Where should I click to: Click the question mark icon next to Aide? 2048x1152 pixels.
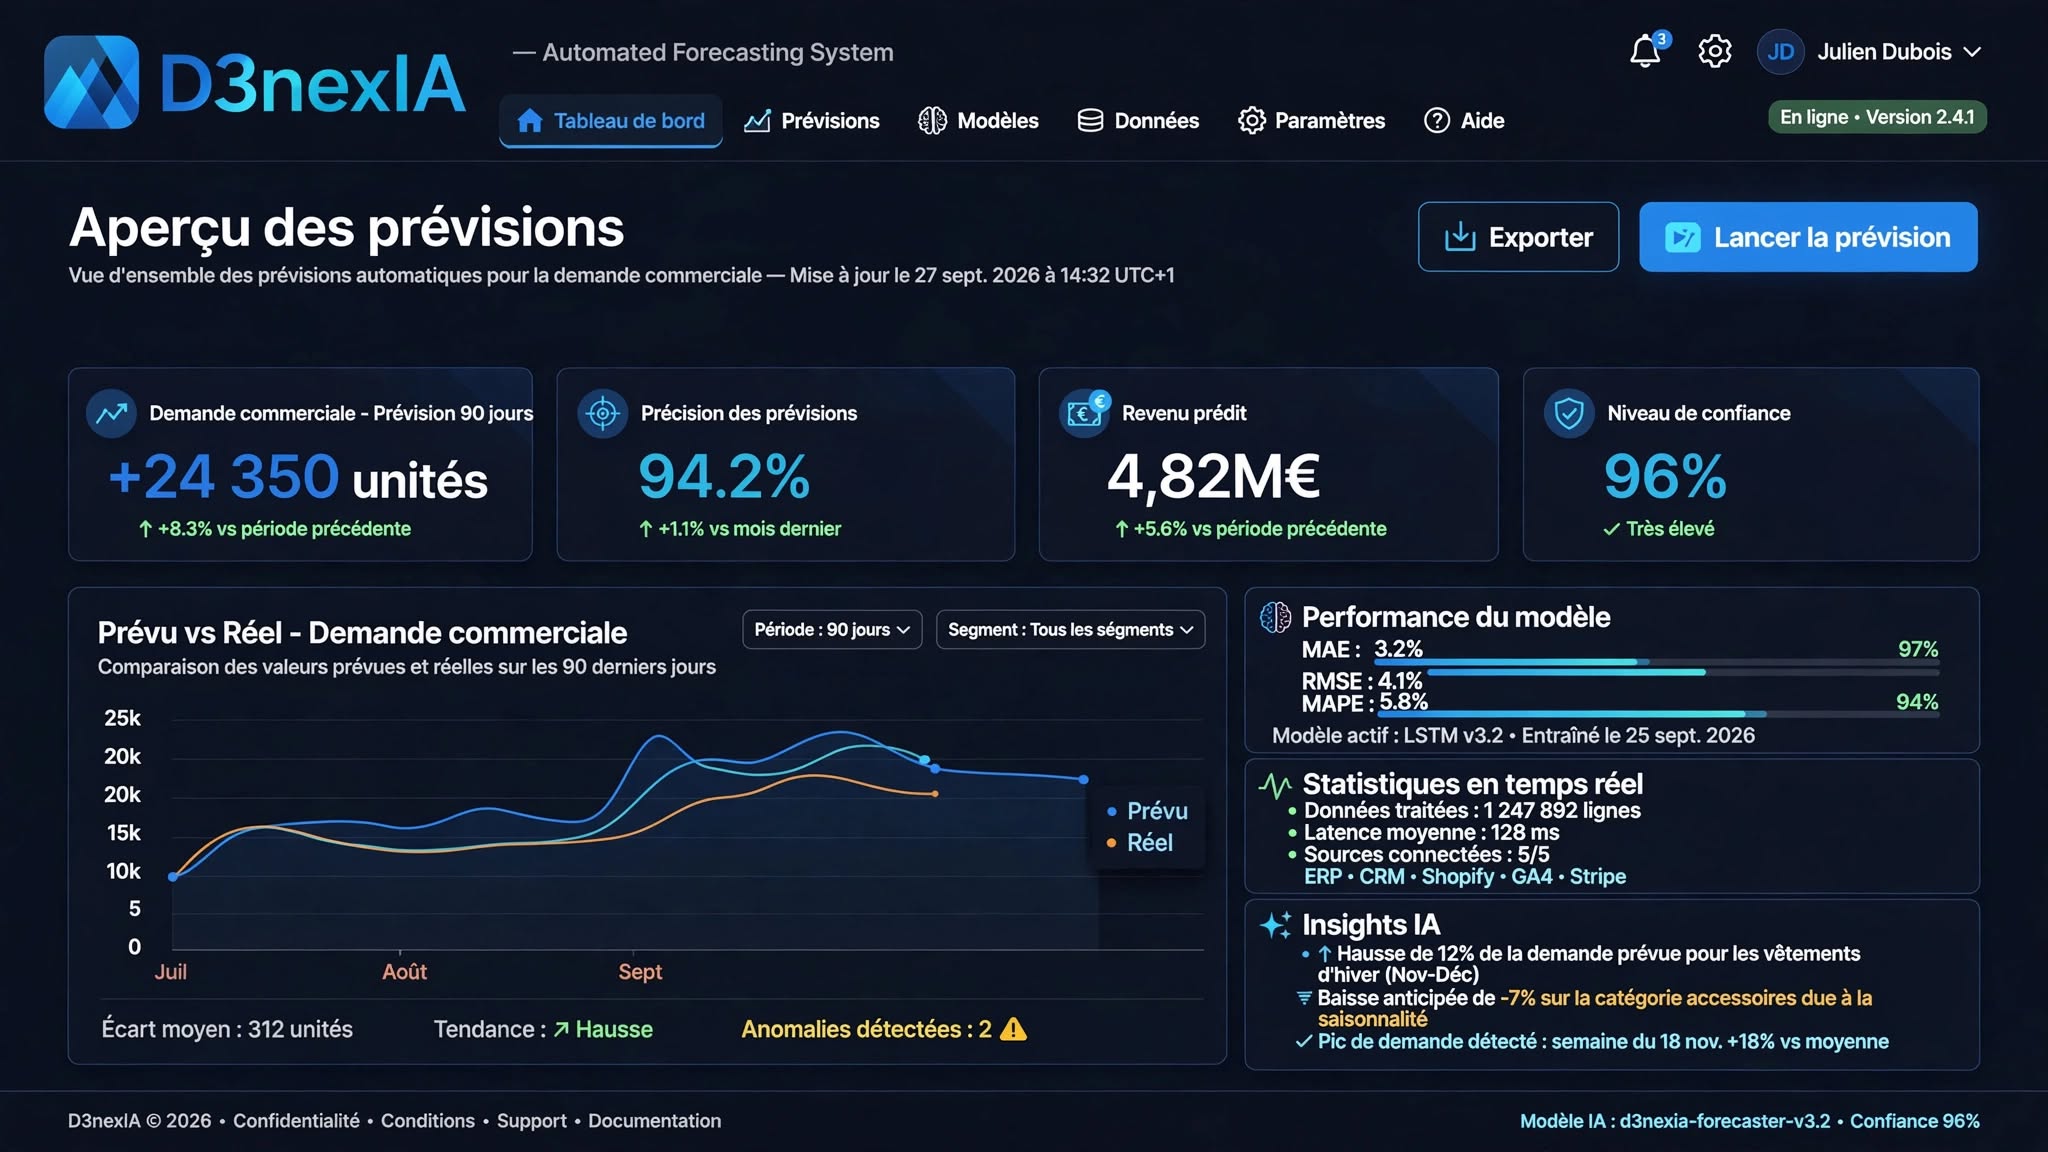pyautogui.click(x=1437, y=121)
